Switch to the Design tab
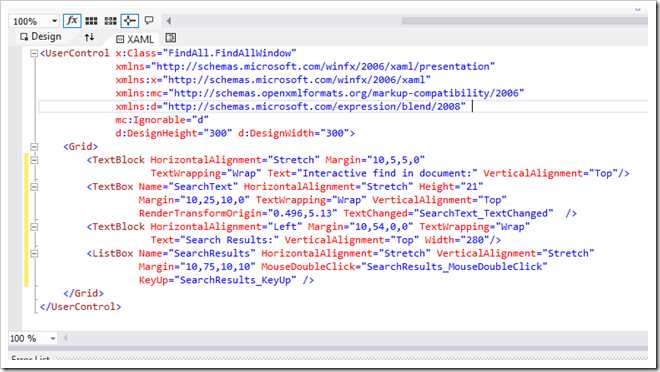The height and width of the screenshot is (372, 660). (40, 37)
